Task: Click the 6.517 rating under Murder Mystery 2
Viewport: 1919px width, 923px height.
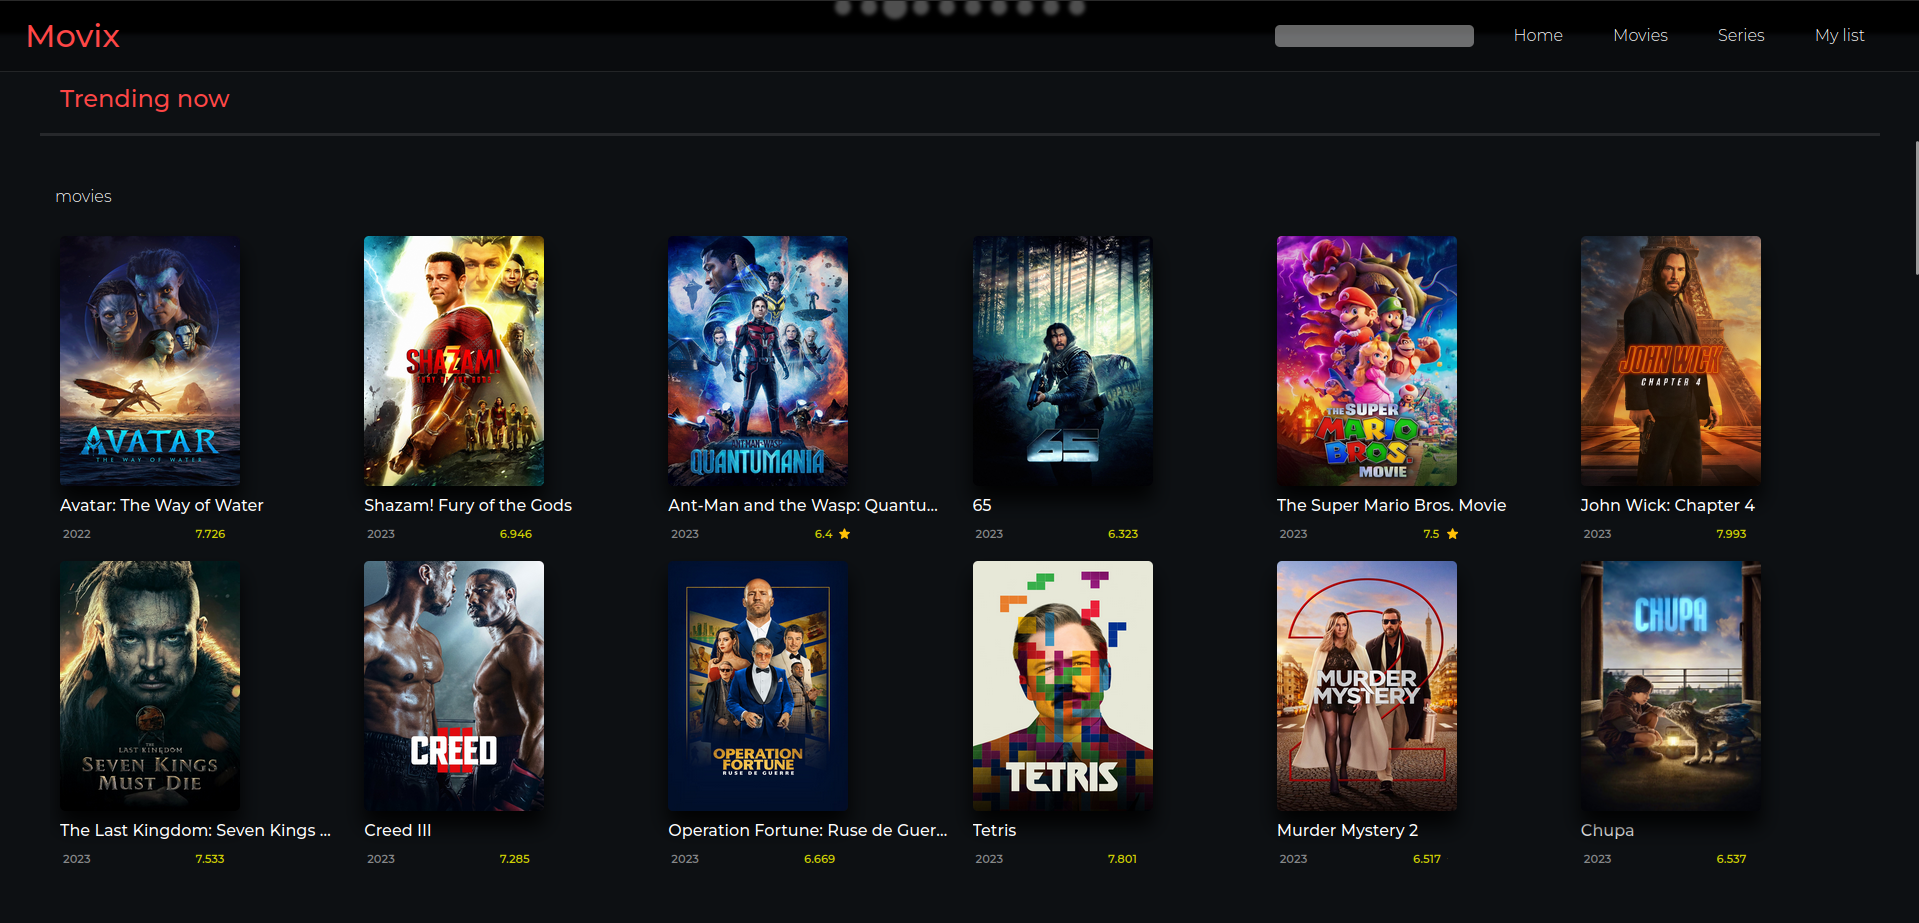Action: (x=1427, y=859)
